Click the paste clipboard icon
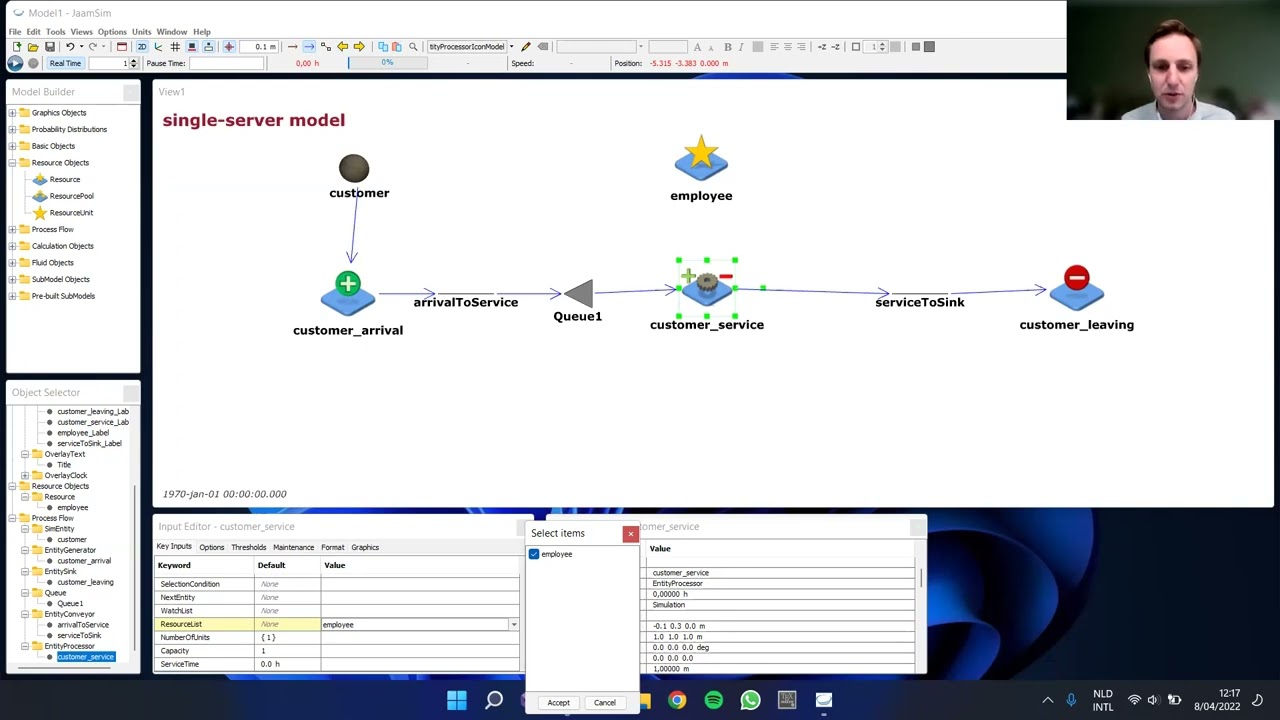This screenshot has height=720, width=1280. tap(397, 46)
